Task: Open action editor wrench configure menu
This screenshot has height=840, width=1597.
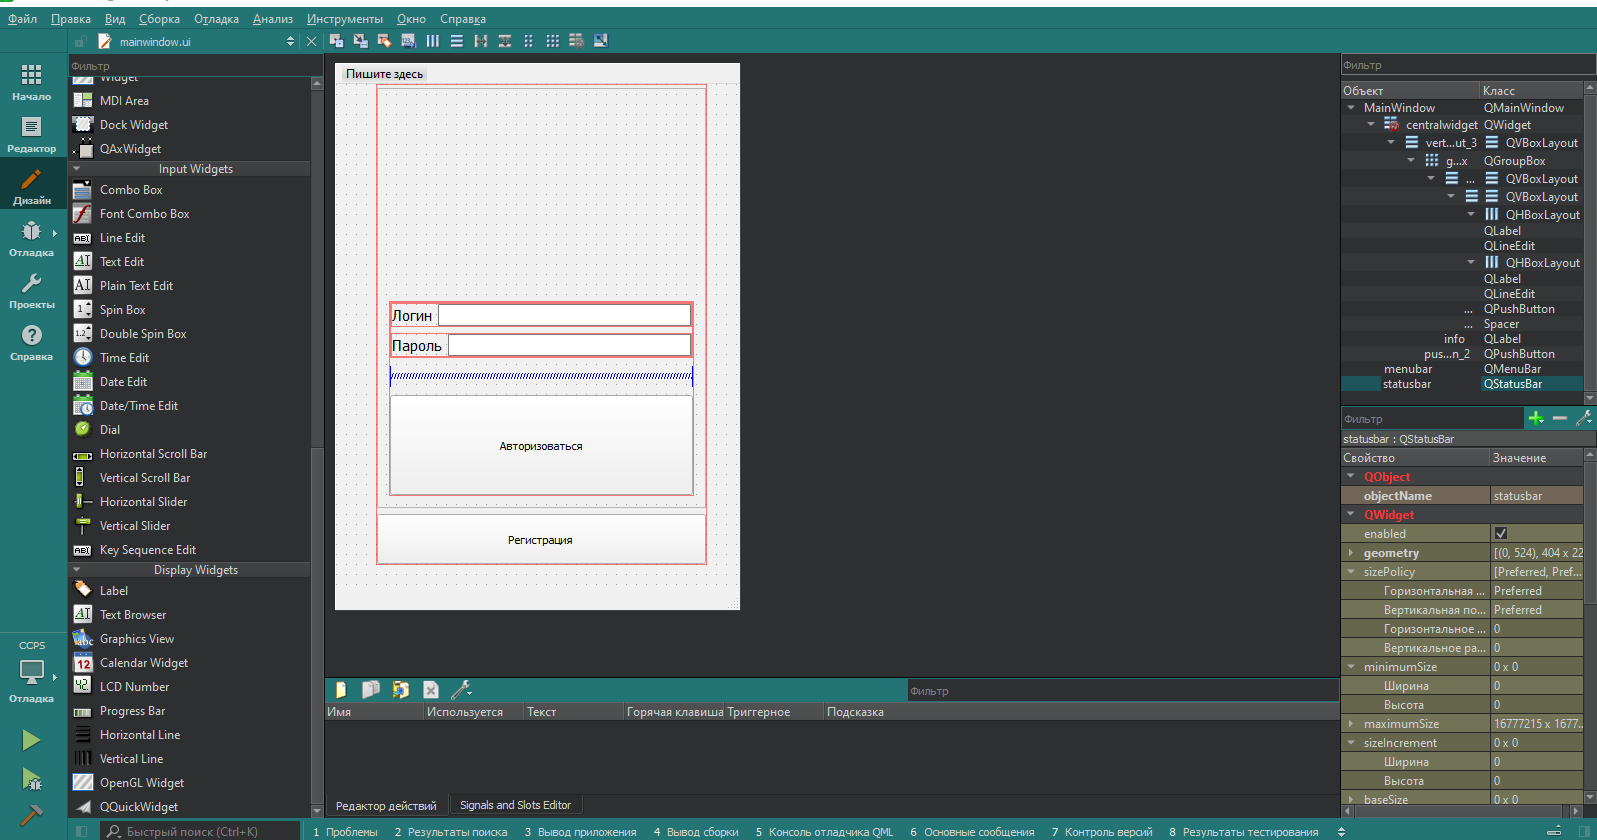Action: tap(461, 690)
